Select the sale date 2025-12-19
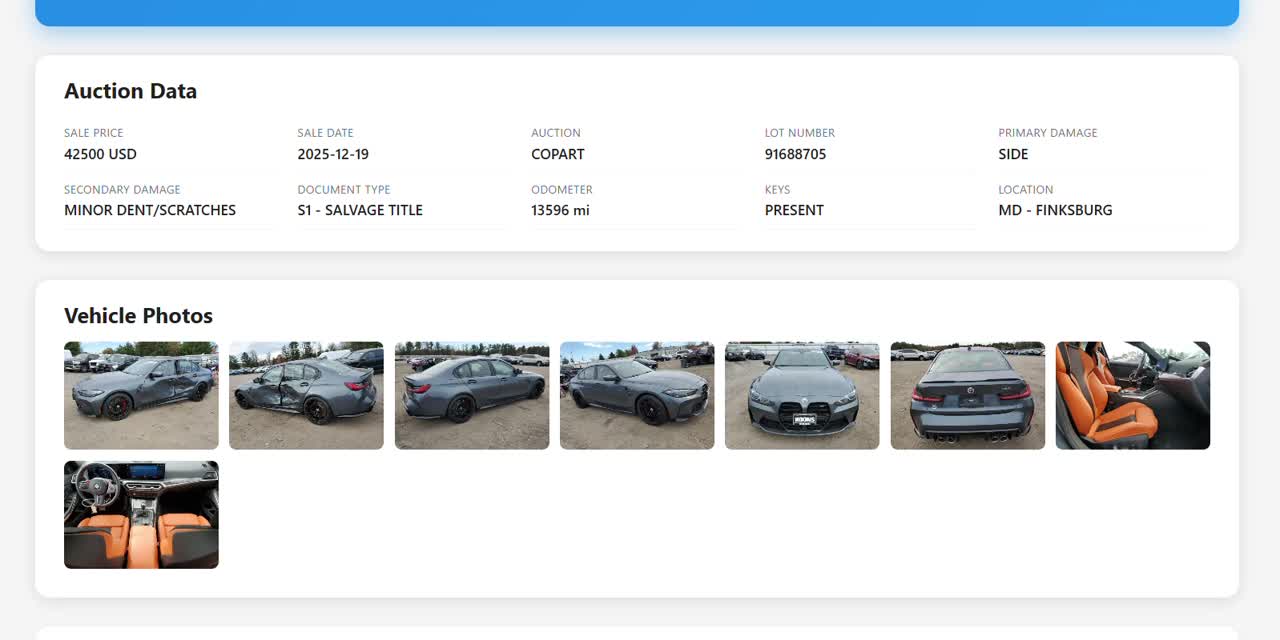 [x=333, y=154]
